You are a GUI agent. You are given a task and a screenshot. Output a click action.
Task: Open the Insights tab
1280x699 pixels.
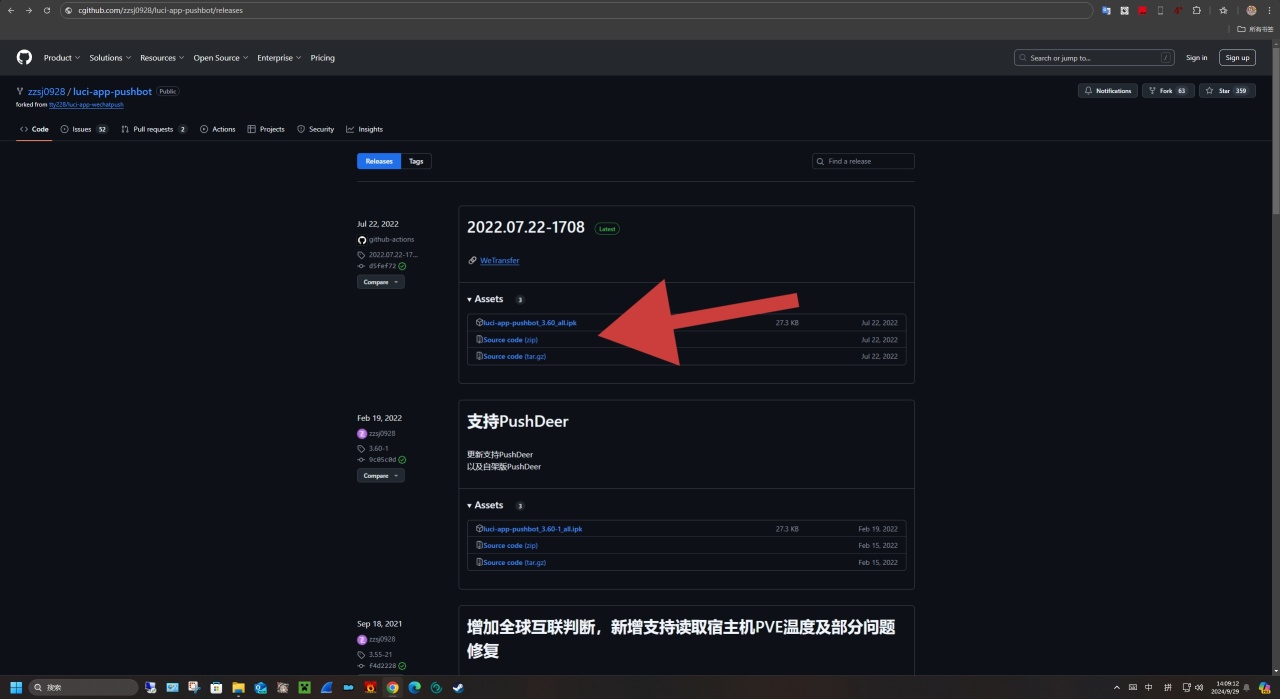365,129
